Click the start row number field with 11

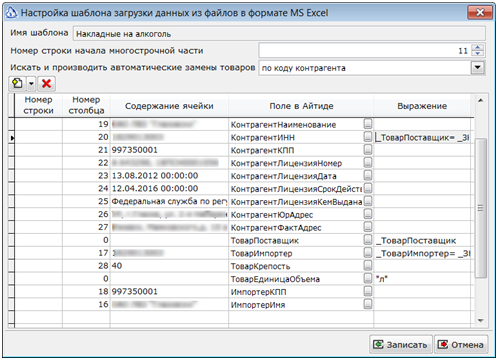pos(365,51)
